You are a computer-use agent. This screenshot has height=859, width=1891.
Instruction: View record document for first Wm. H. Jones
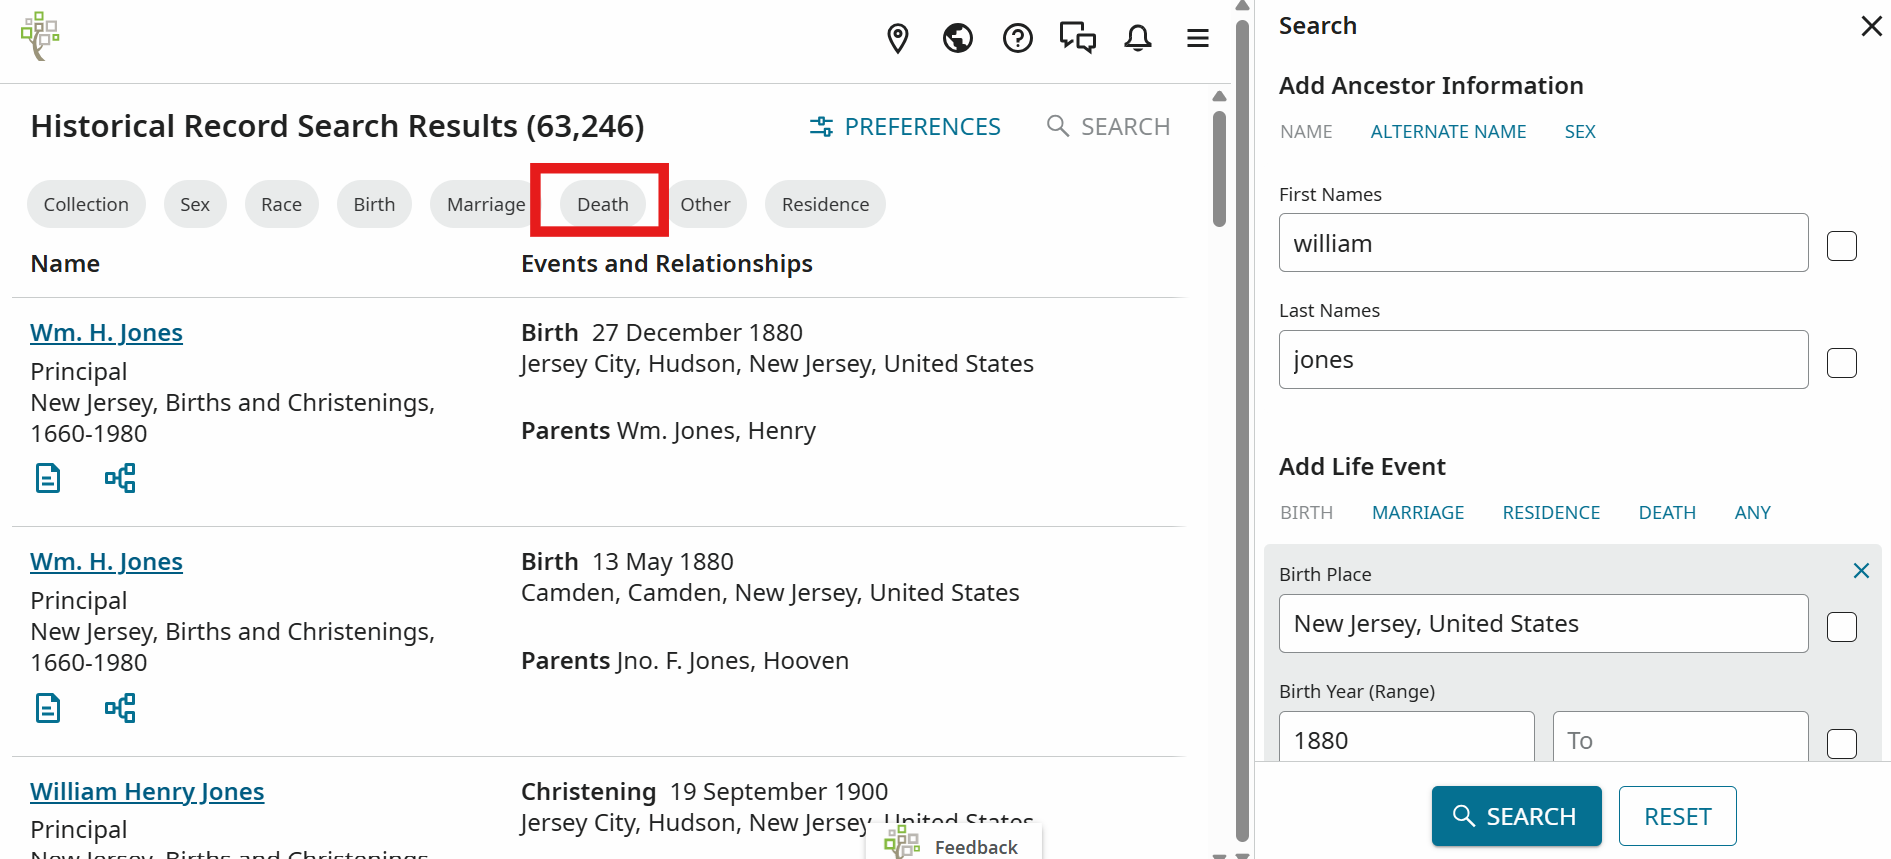pyautogui.click(x=48, y=478)
